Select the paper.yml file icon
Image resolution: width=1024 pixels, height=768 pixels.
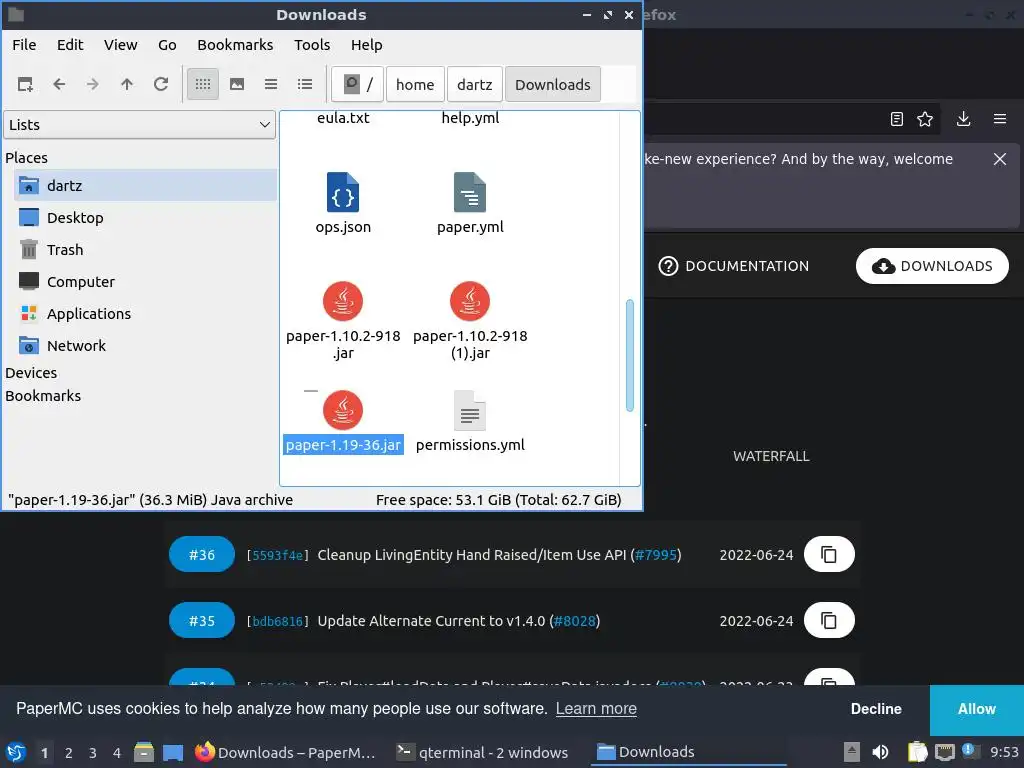click(470, 192)
